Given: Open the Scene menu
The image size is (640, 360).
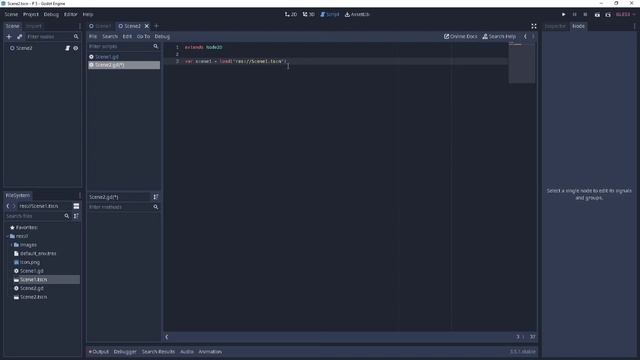Looking at the screenshot, I should click(11, 14).
